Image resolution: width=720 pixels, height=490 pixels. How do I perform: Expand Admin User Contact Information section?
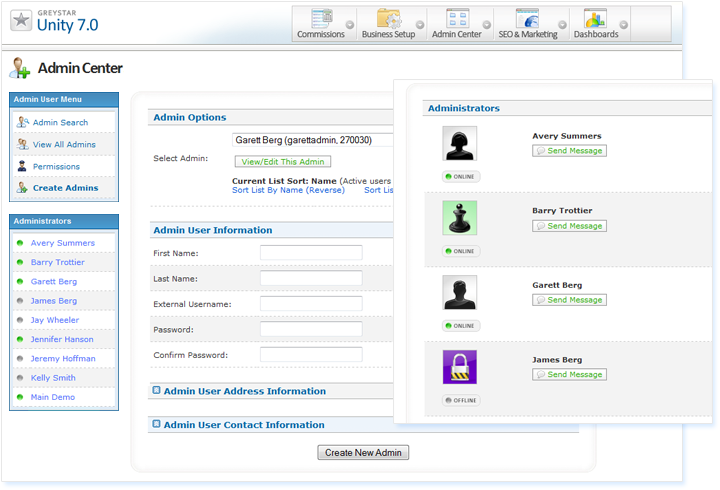[x=156, y=424]
